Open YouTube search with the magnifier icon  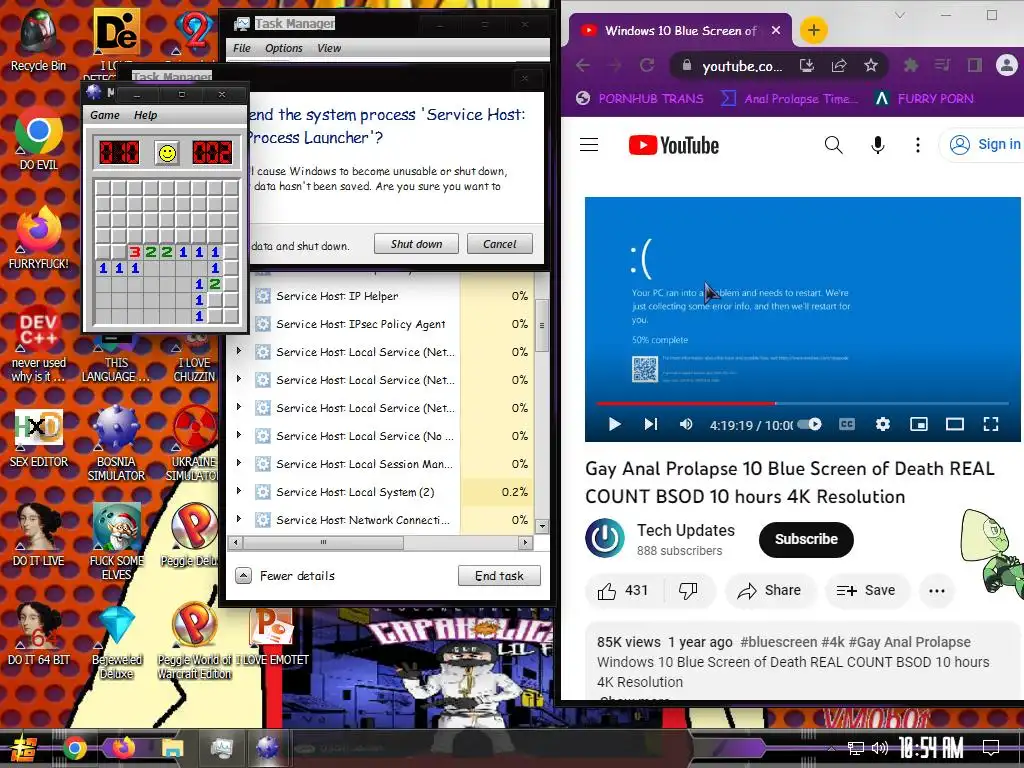tap(833, 145)
